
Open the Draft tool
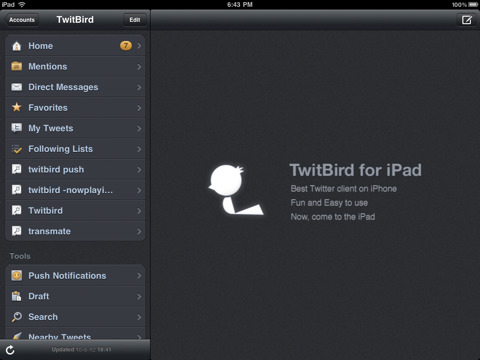click(x=75, y=296)
